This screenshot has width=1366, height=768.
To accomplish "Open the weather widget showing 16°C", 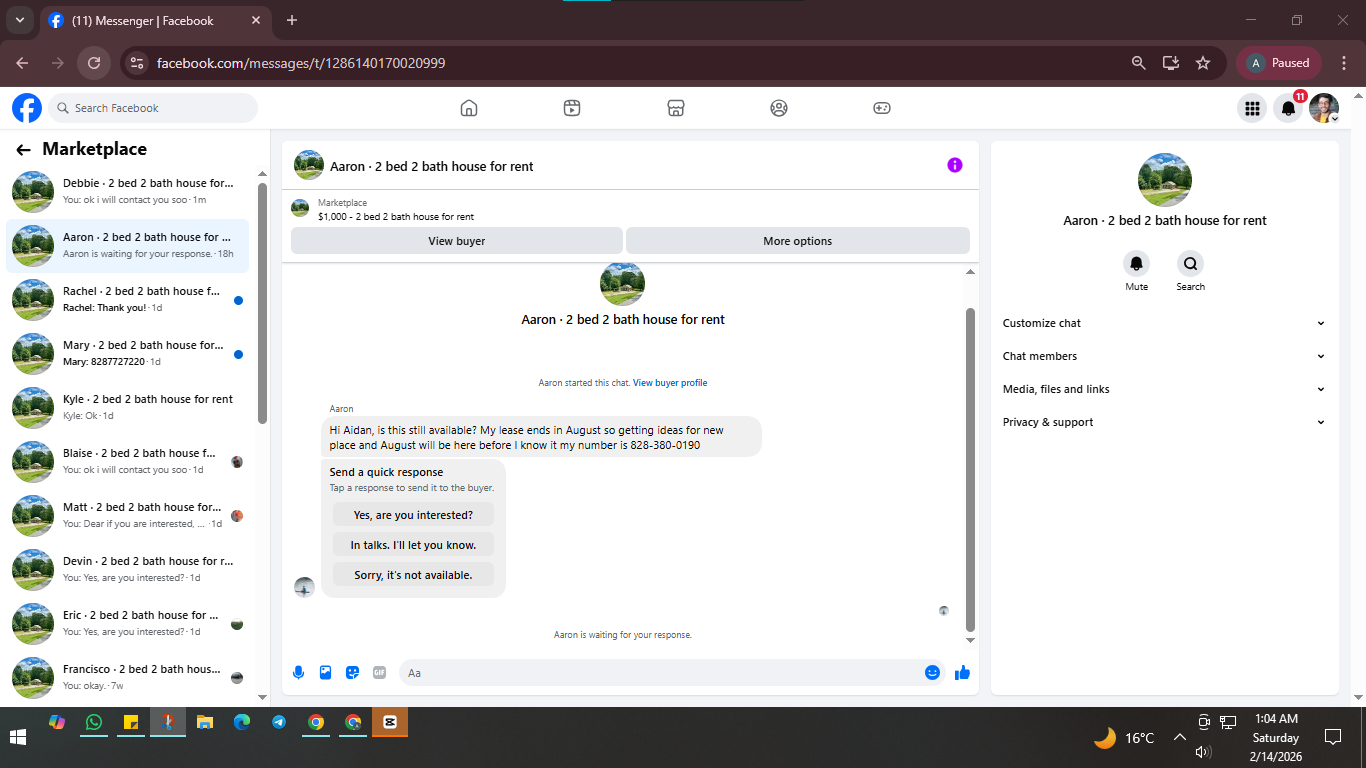I will [1125, 738].
